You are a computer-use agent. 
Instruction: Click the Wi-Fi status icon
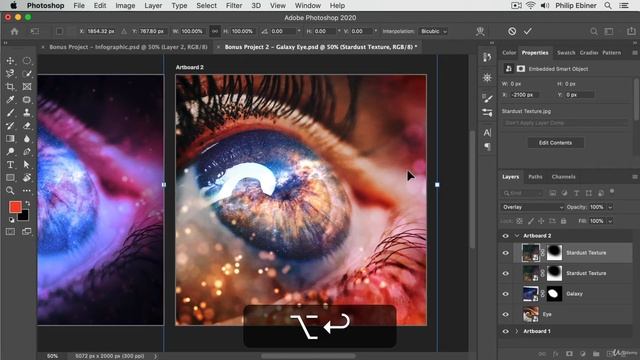tap(530, 6)
